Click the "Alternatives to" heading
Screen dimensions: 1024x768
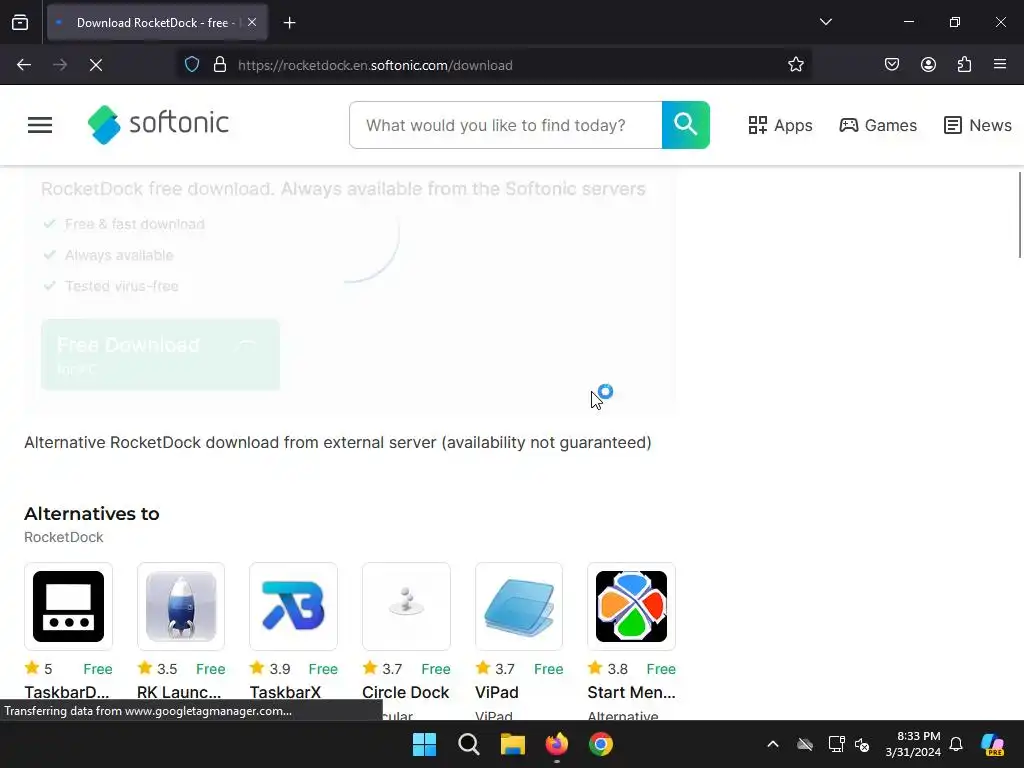(x=92, y=514)
